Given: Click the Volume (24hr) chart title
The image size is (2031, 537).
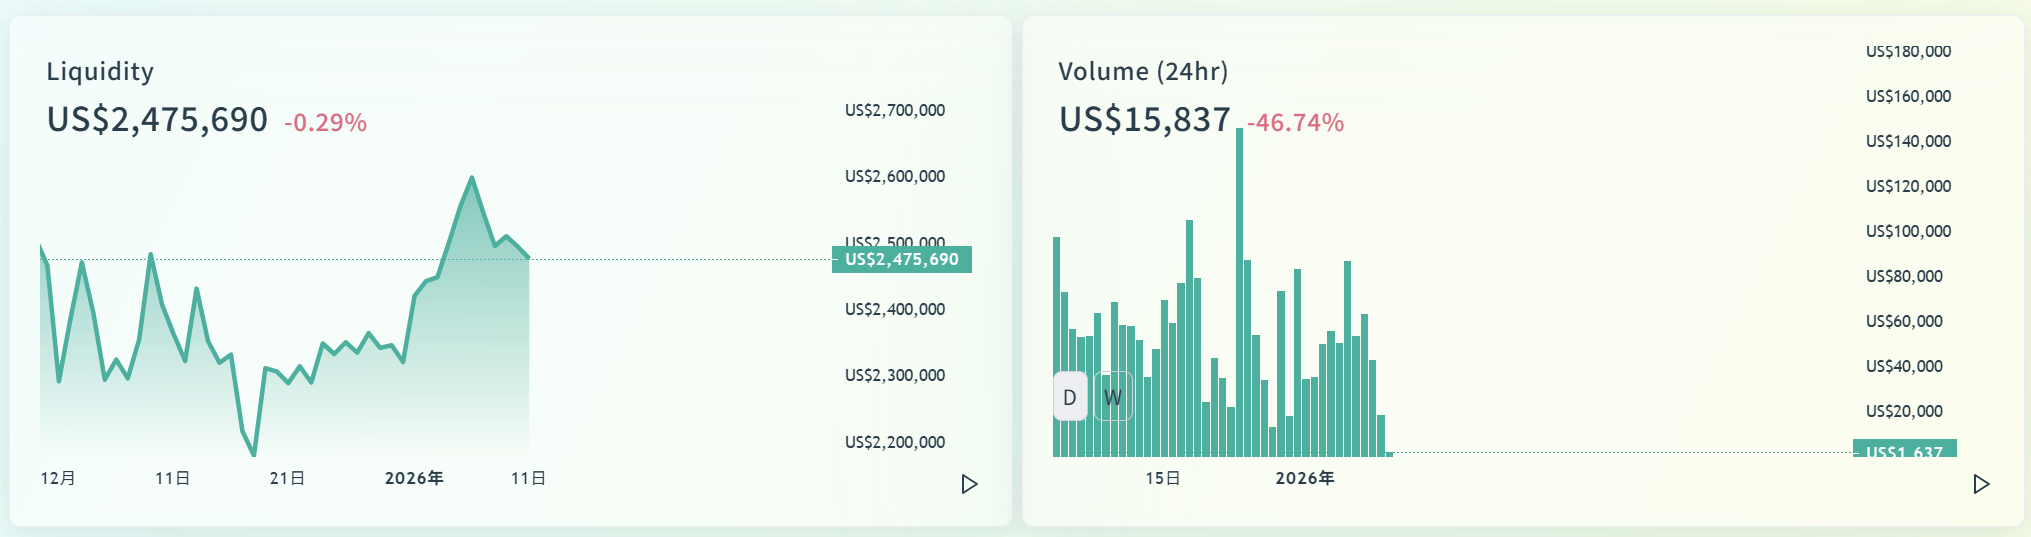Looking at the screenshot, I should coord(1143,71).
